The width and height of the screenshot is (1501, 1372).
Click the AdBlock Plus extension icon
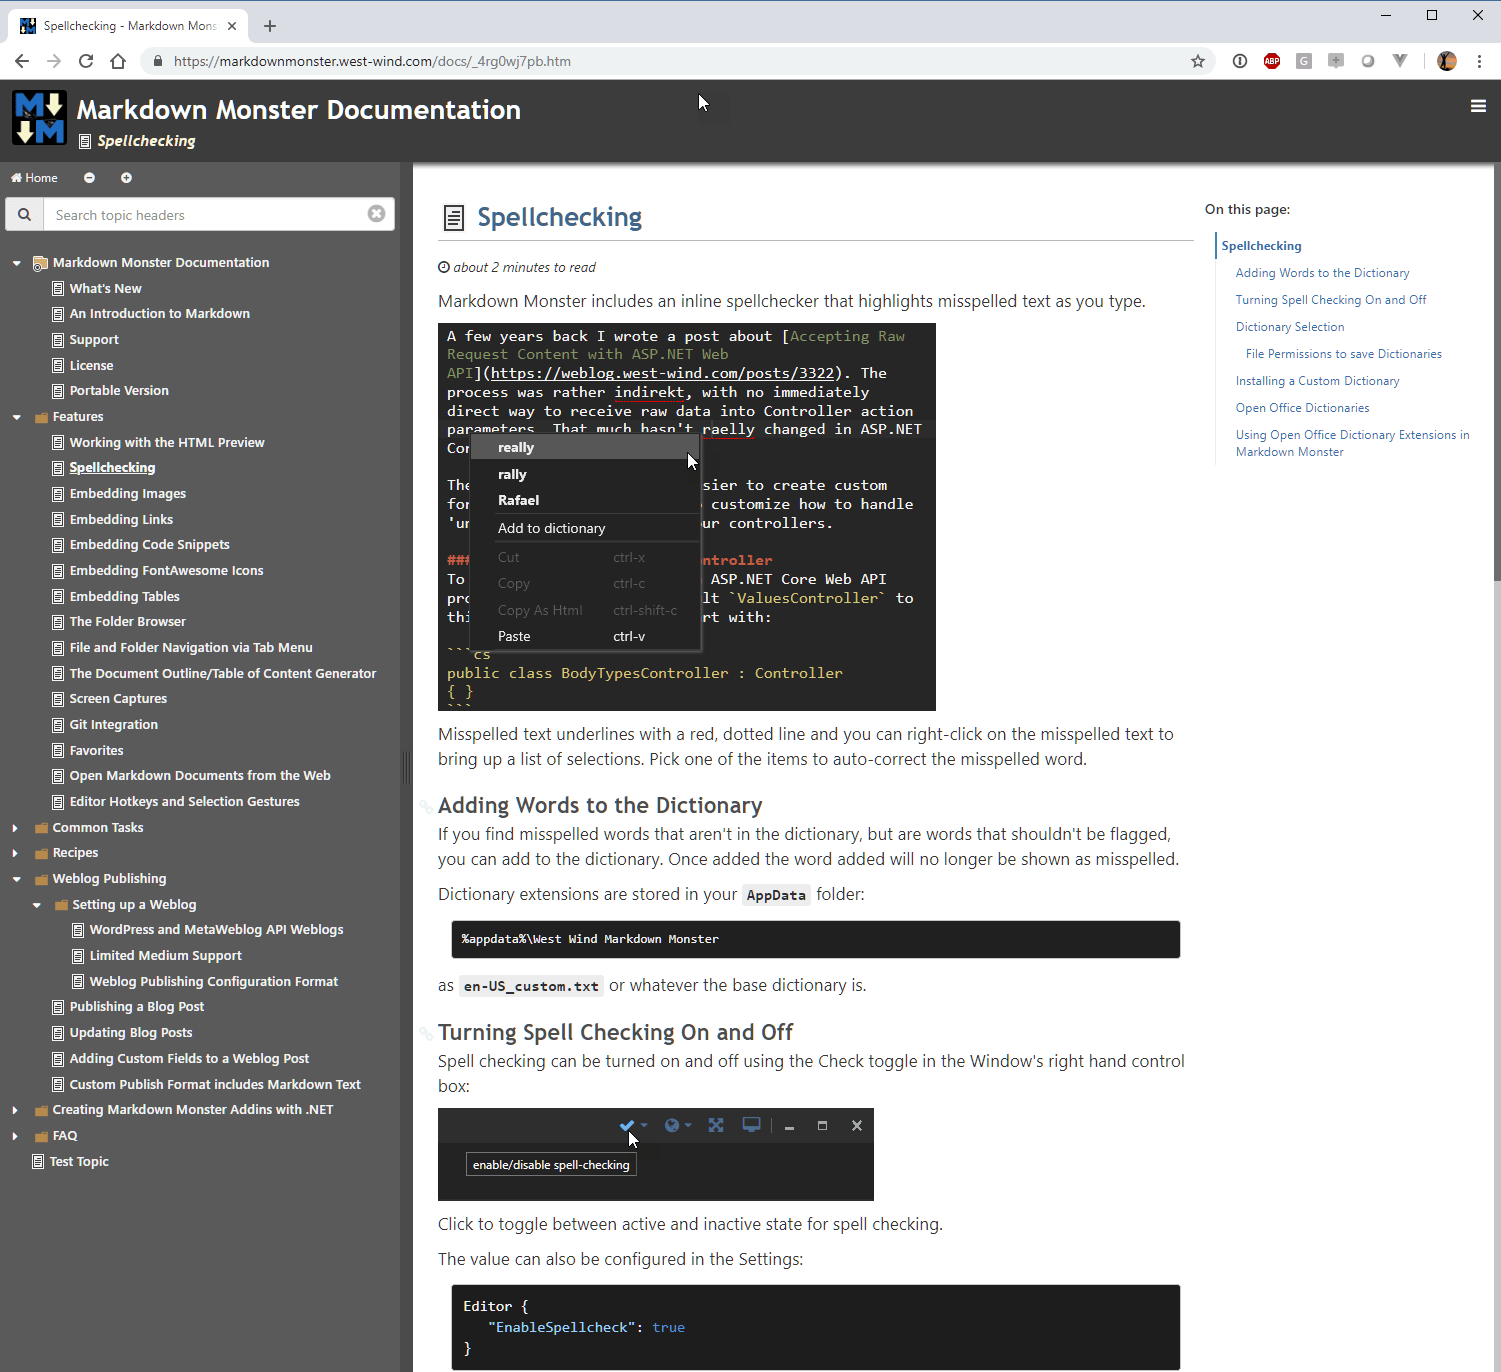coord(1272,61)
